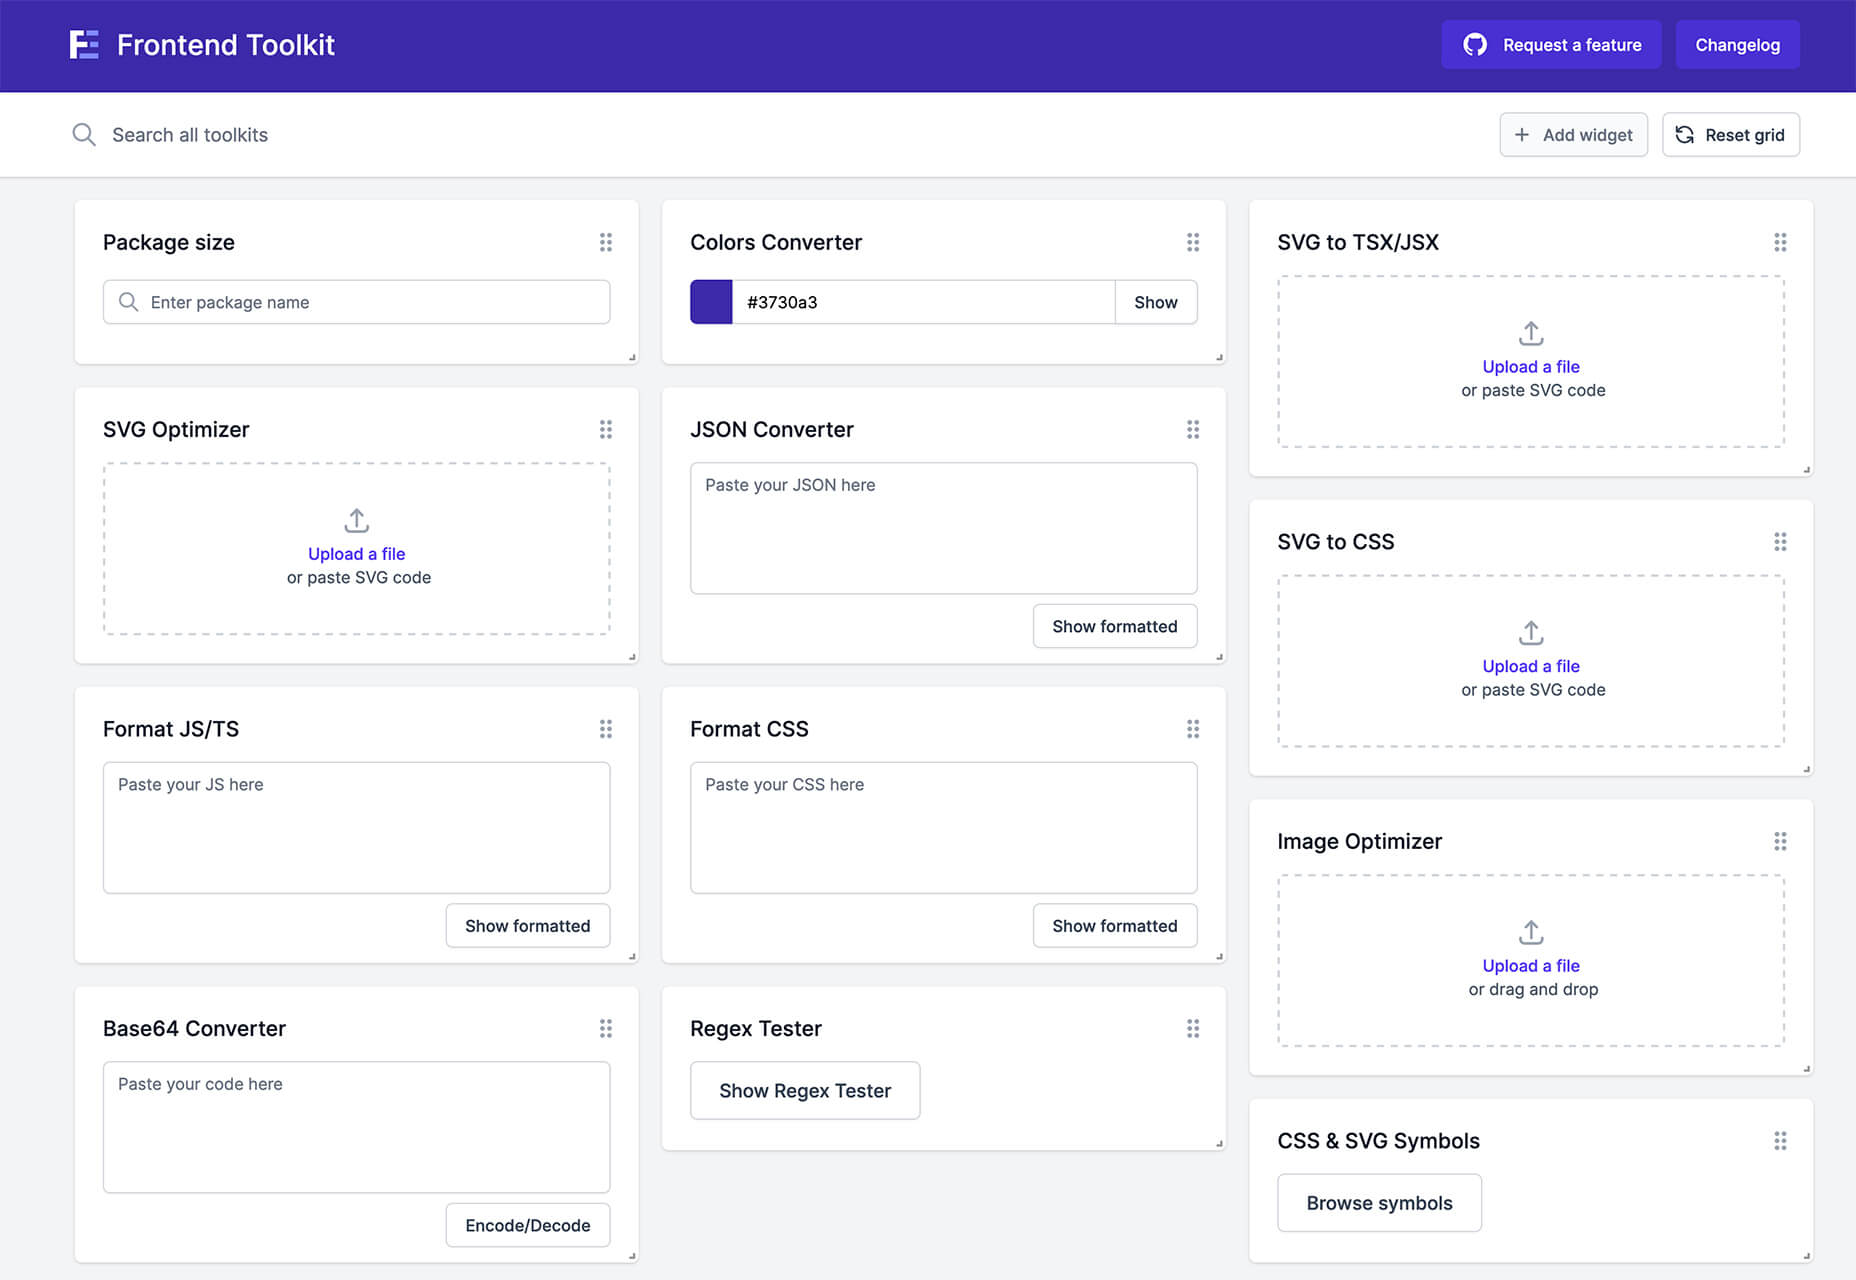Click Show formatted in Format CSS
Screen dimensions: 1856x1280
pos(1115,926)
